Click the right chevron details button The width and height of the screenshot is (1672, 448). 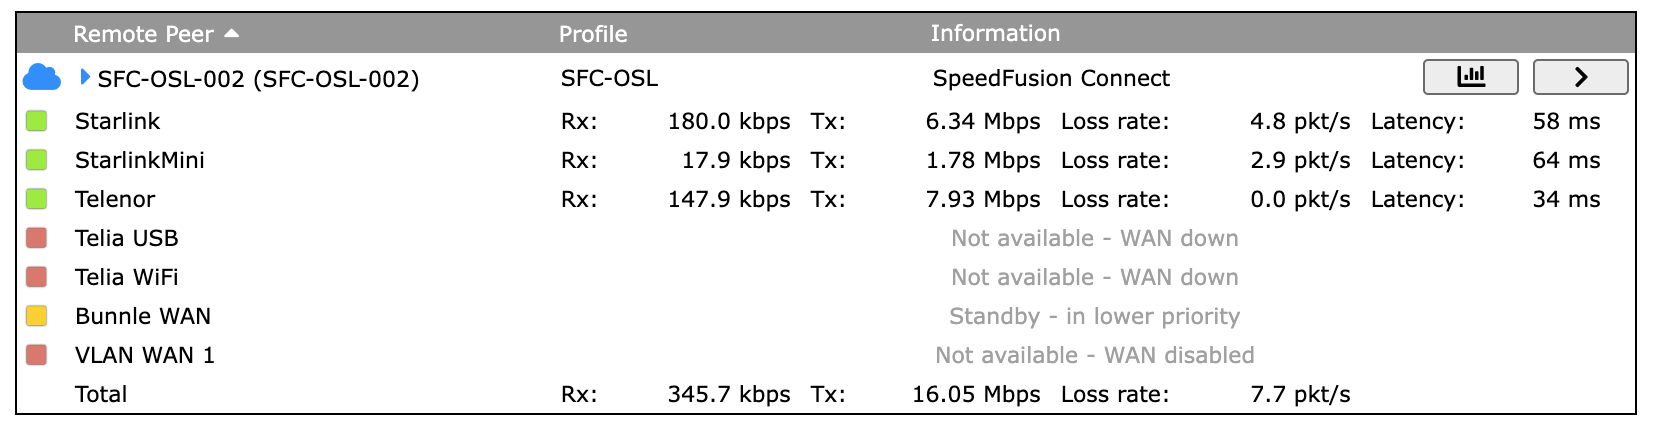(x=1580, y=77)
